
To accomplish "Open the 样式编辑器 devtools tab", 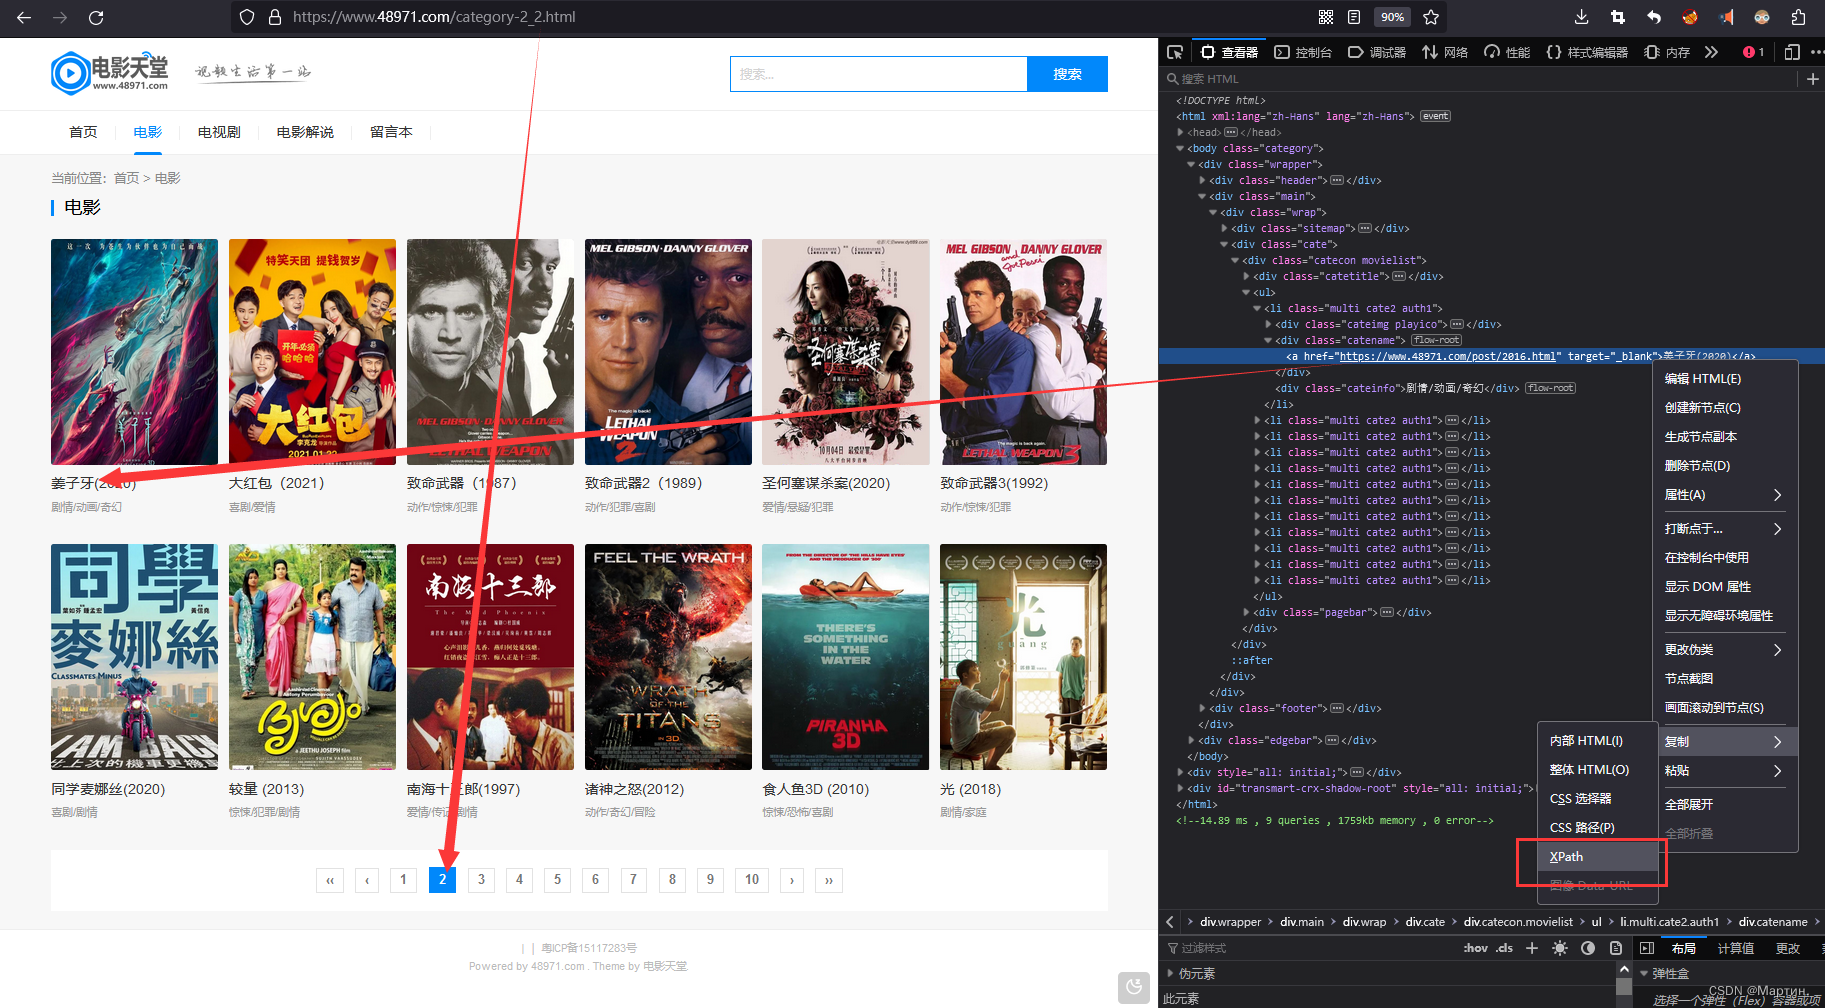I will [x=1587, y=52].
